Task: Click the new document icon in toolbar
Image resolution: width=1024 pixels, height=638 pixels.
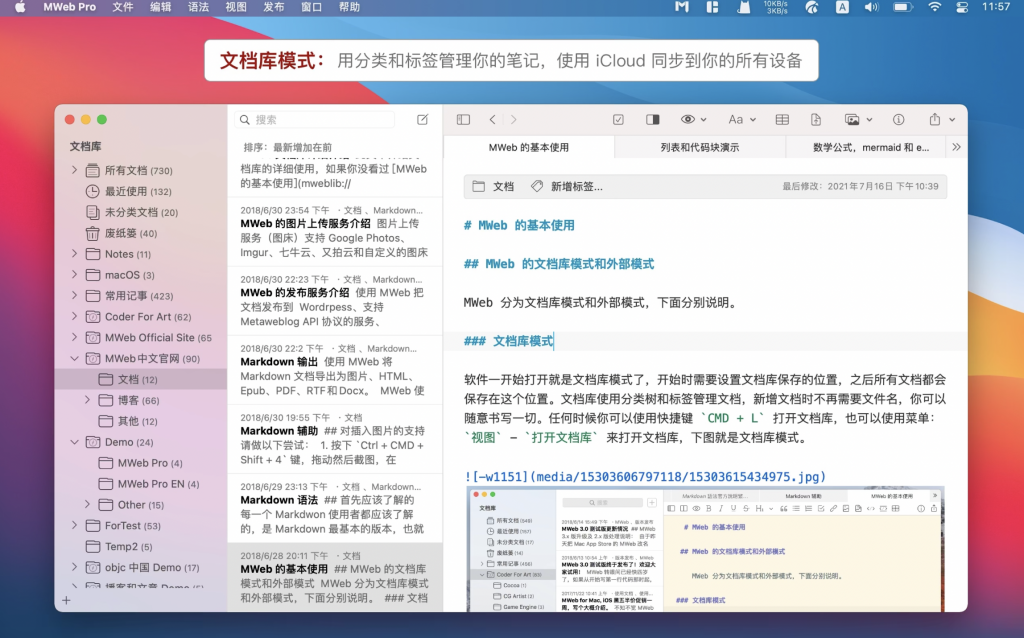Action: 815,119
